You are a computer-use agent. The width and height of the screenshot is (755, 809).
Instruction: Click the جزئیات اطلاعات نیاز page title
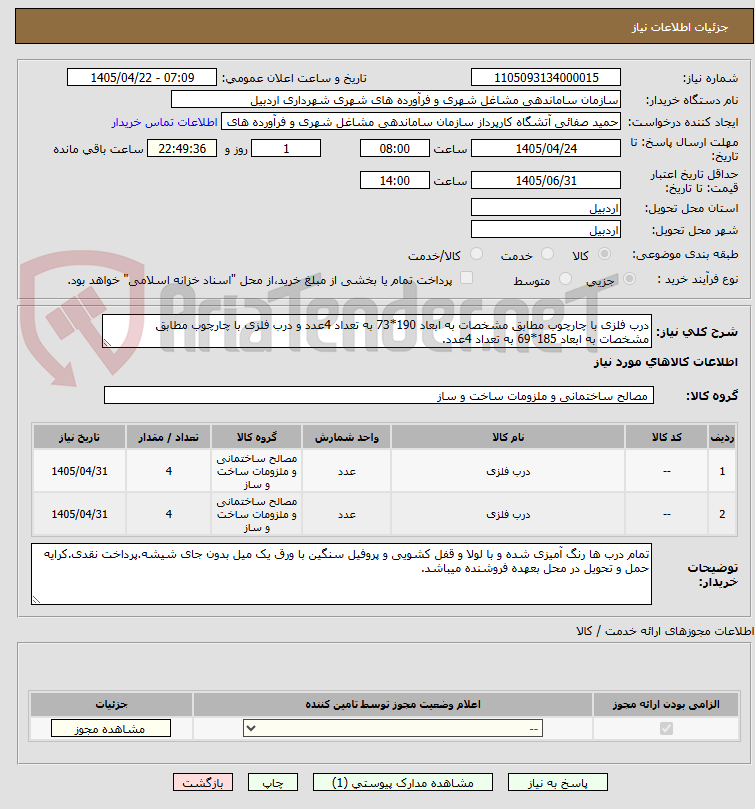680,27
